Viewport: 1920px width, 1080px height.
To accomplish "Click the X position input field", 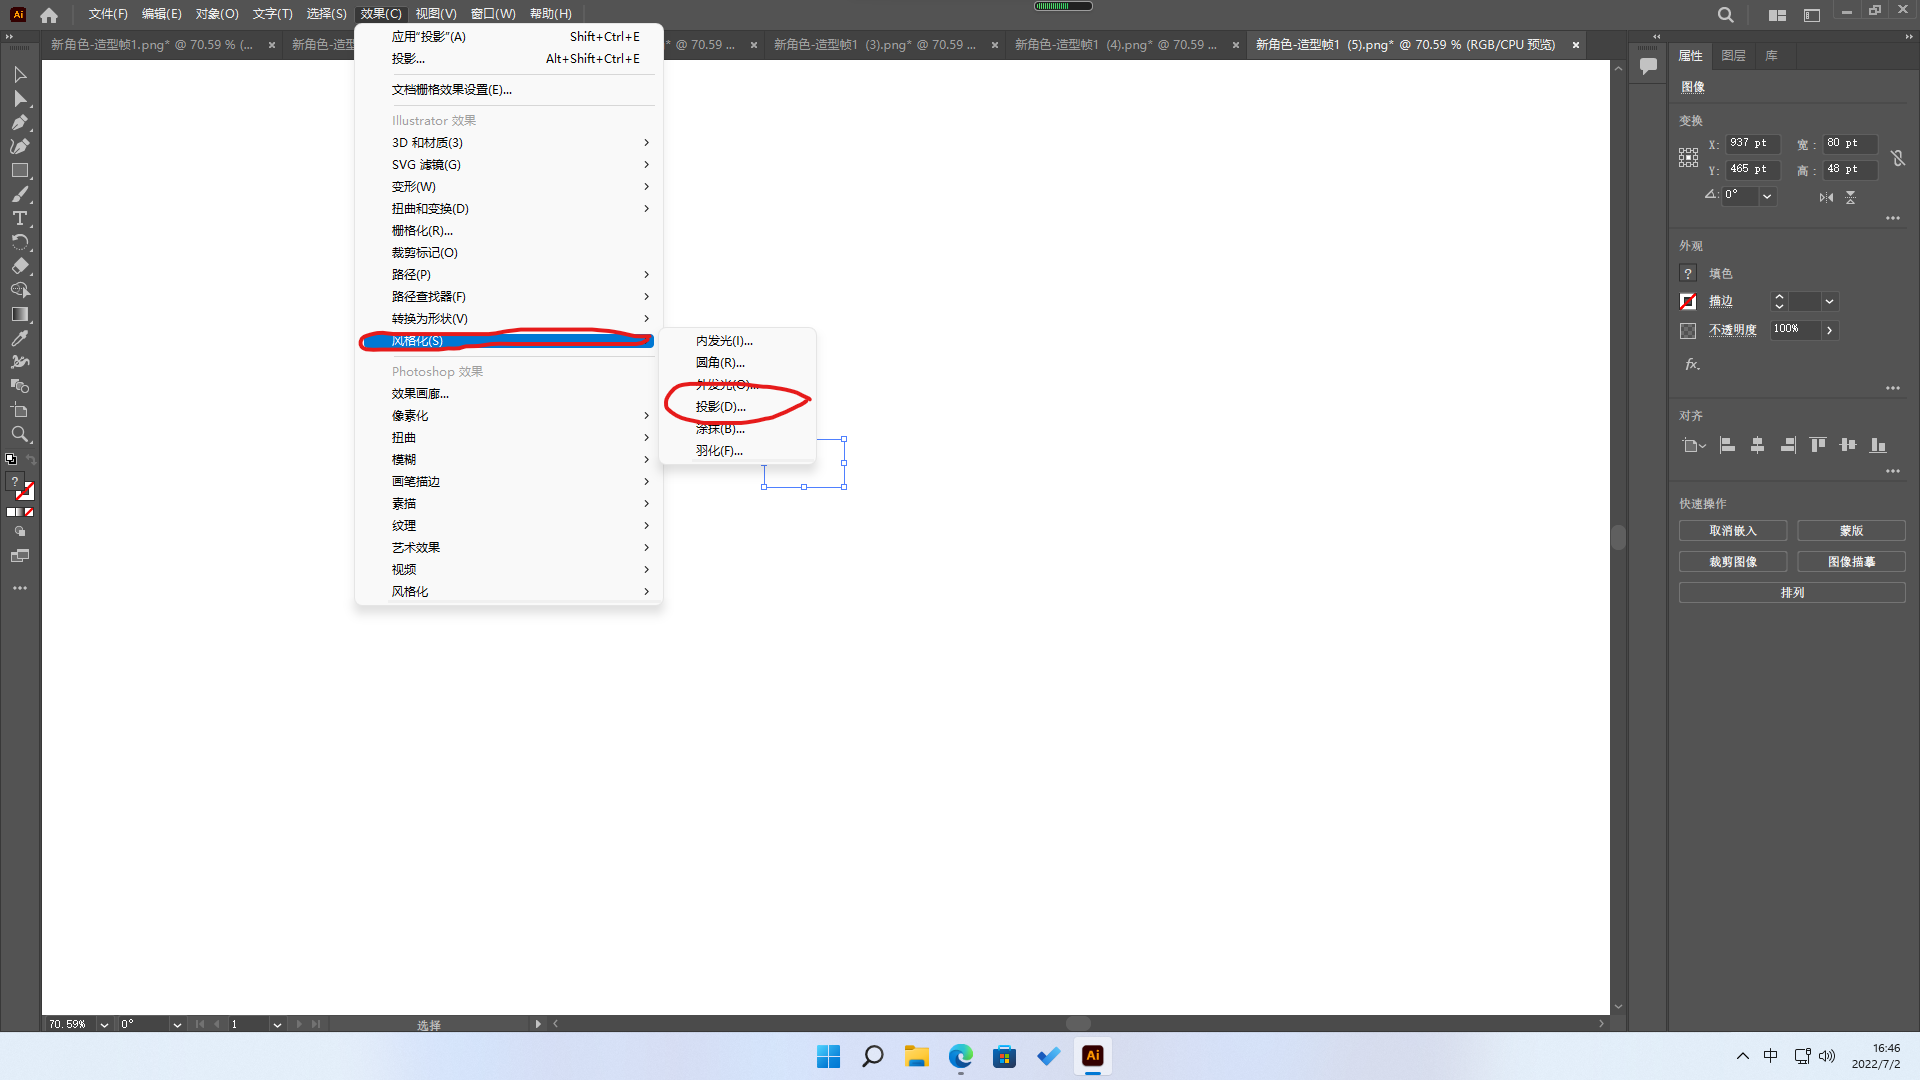I will coord(1753,143).
